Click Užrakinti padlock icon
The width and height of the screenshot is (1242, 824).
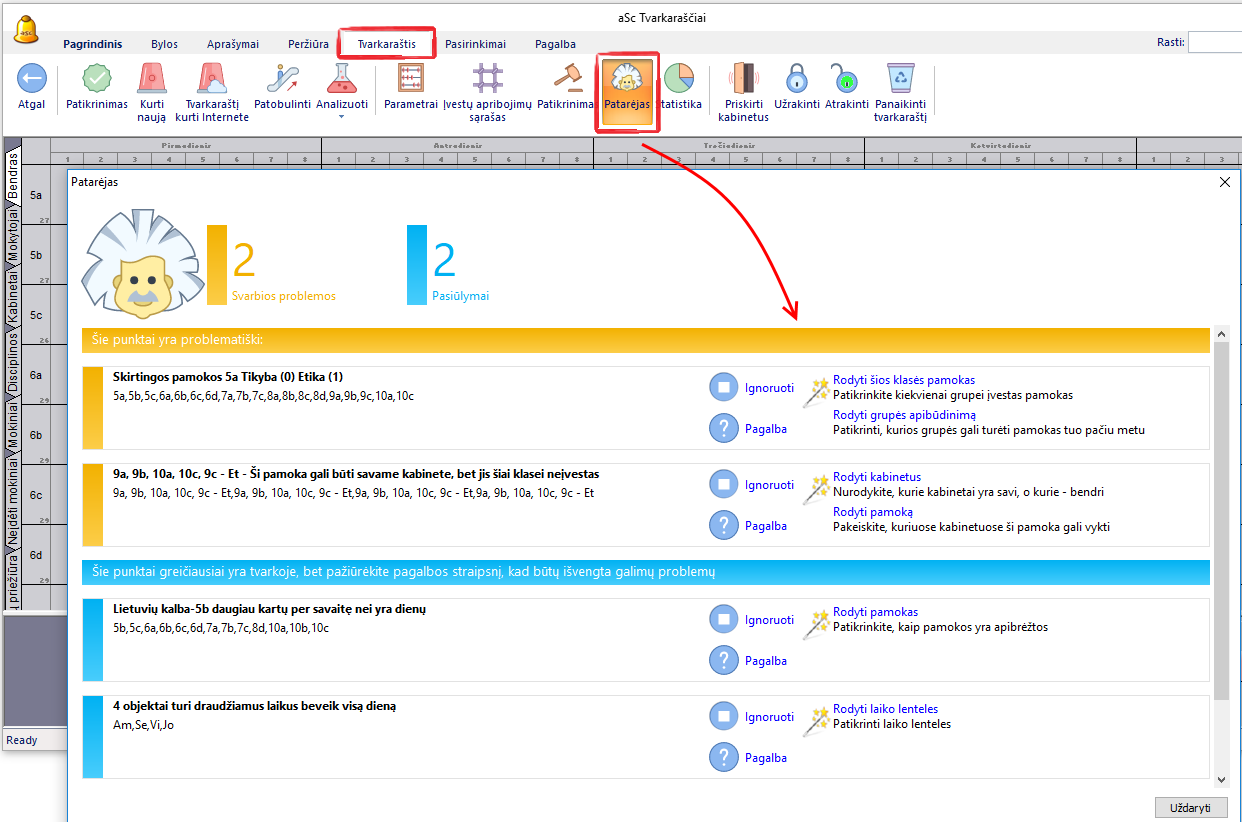pyautogui.click(x=796, y=79)
